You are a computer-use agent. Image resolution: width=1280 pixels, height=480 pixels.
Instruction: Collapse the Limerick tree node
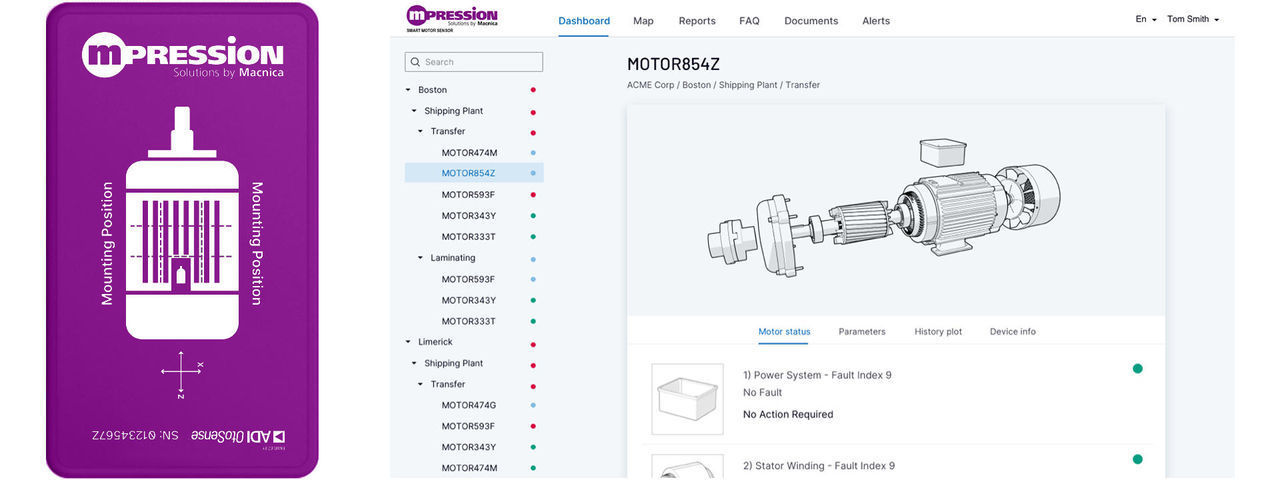point(408,342)
